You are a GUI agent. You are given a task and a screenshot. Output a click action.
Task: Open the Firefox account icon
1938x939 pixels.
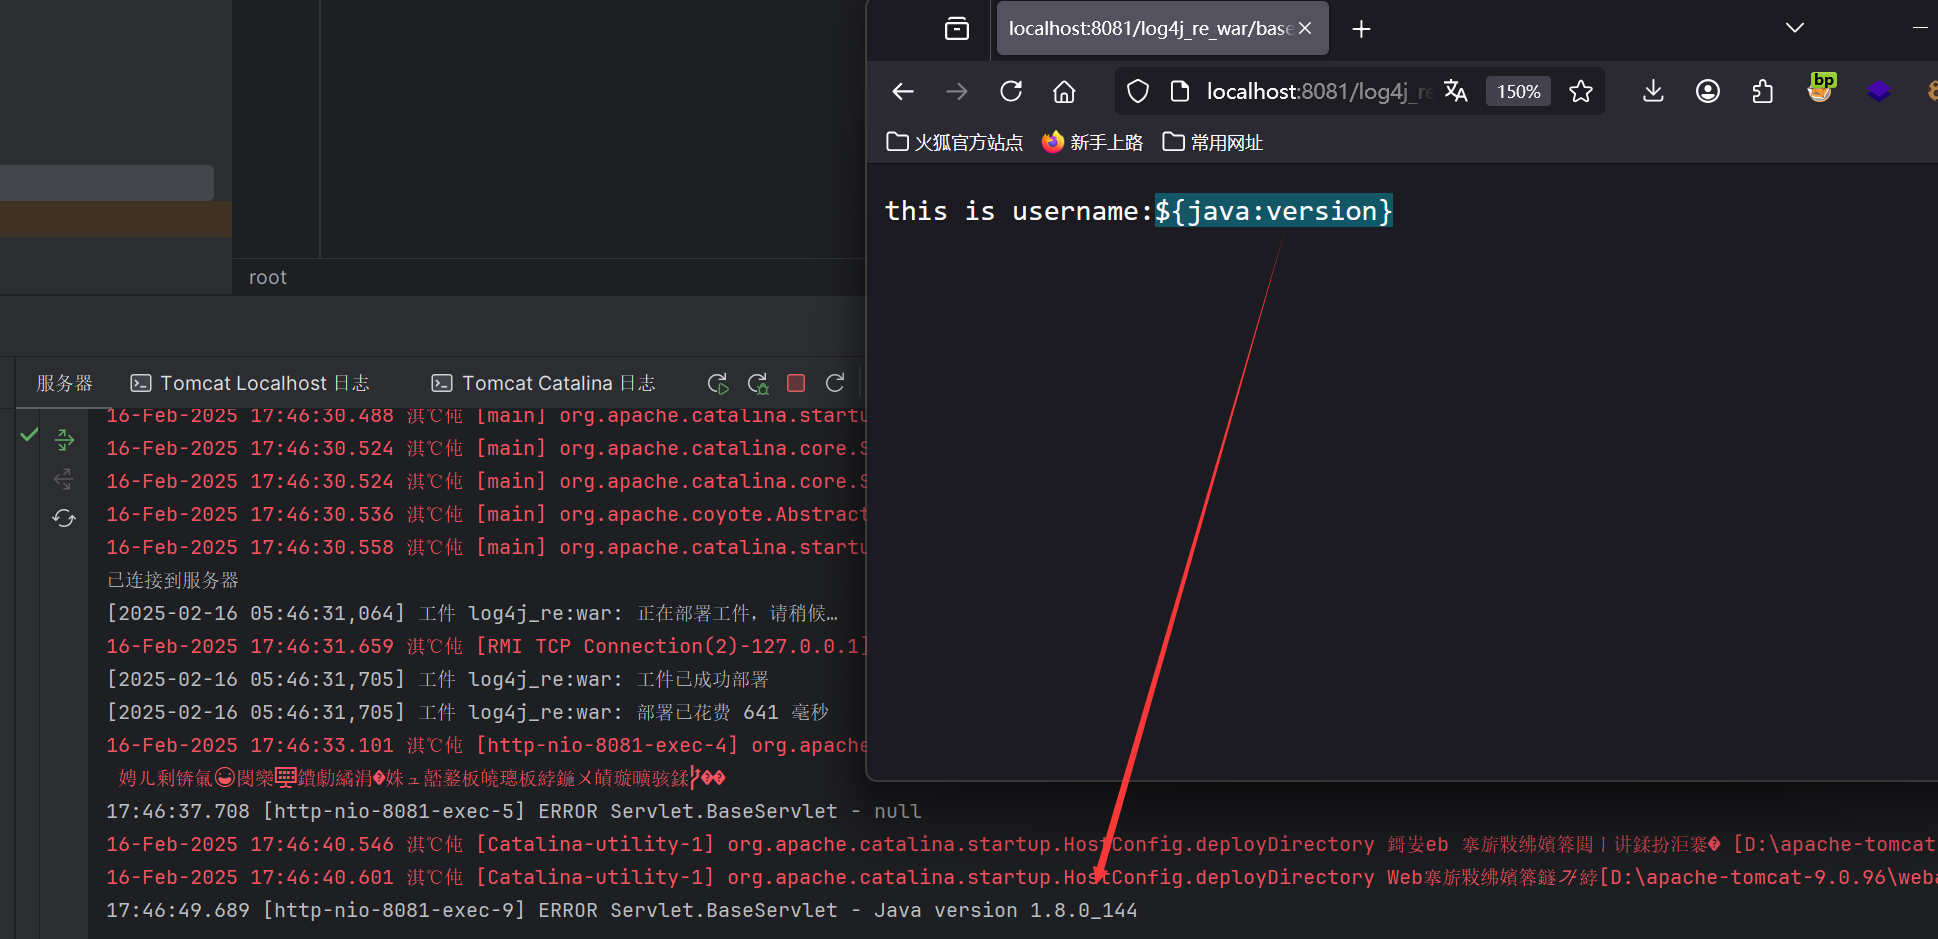(x=1708, y=92)
